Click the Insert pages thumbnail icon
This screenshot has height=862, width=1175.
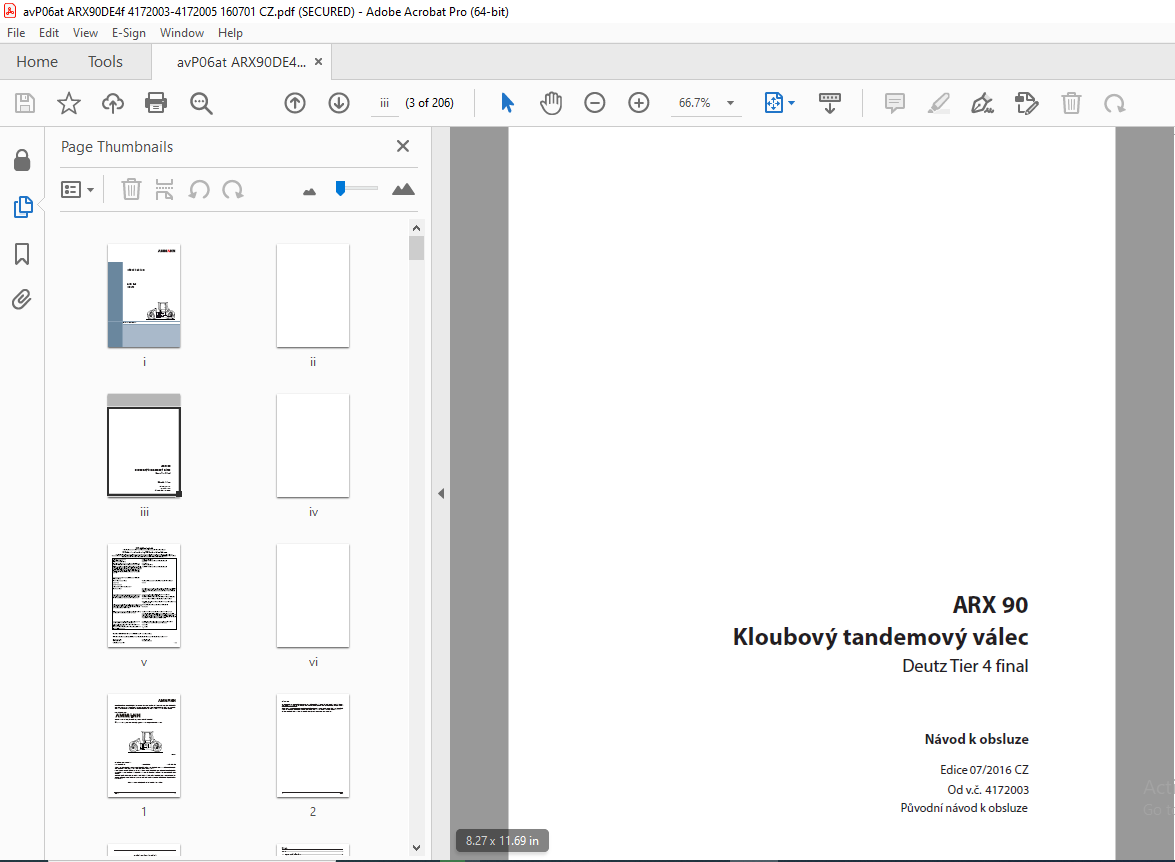point(164,189)
